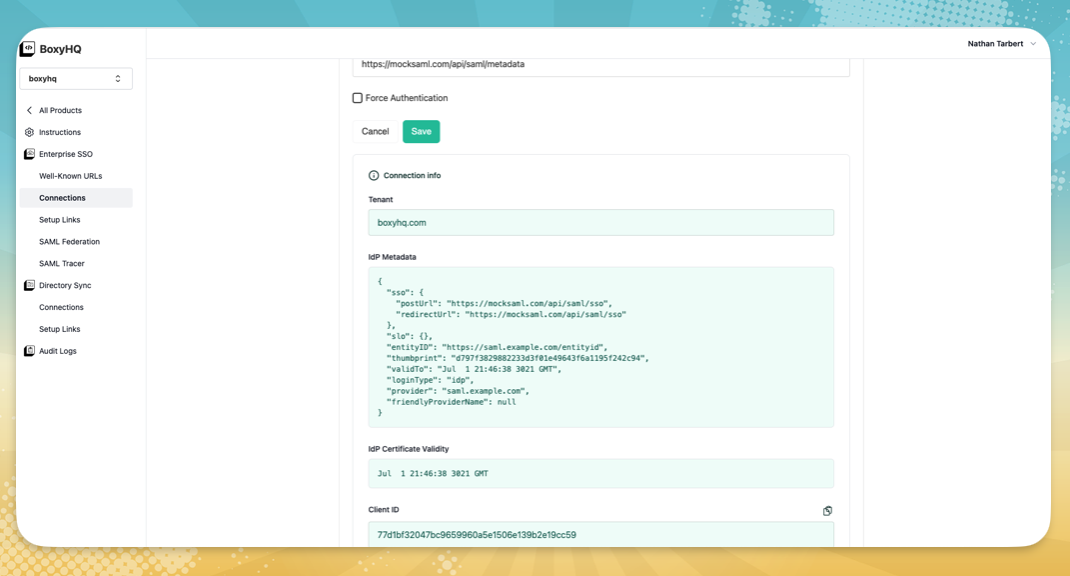Click the Connection info heading

[412, 175]
